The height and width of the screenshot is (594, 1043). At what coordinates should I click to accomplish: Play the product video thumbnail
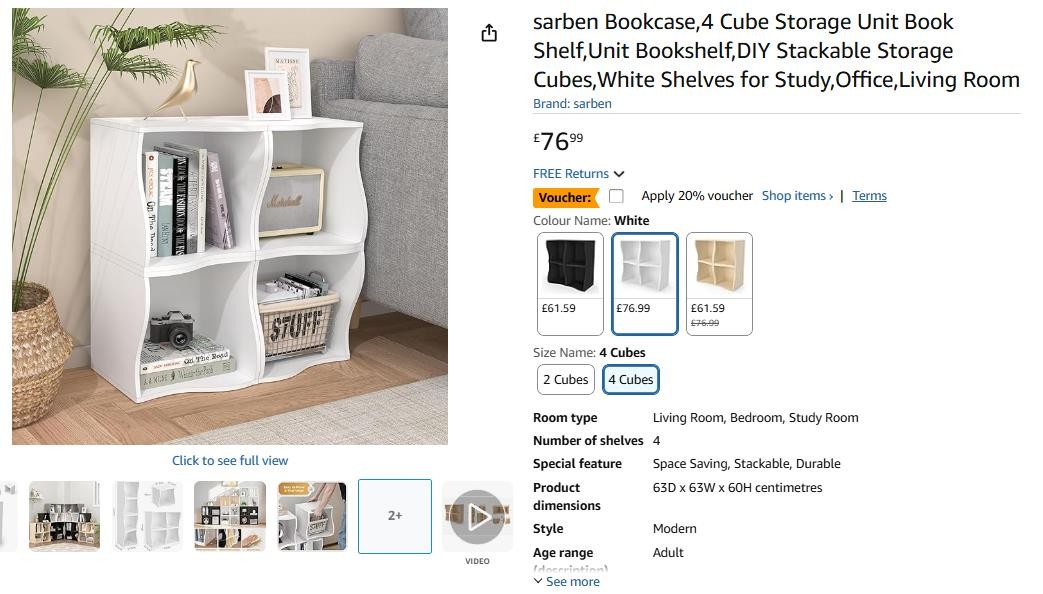(x=477, y=516)
